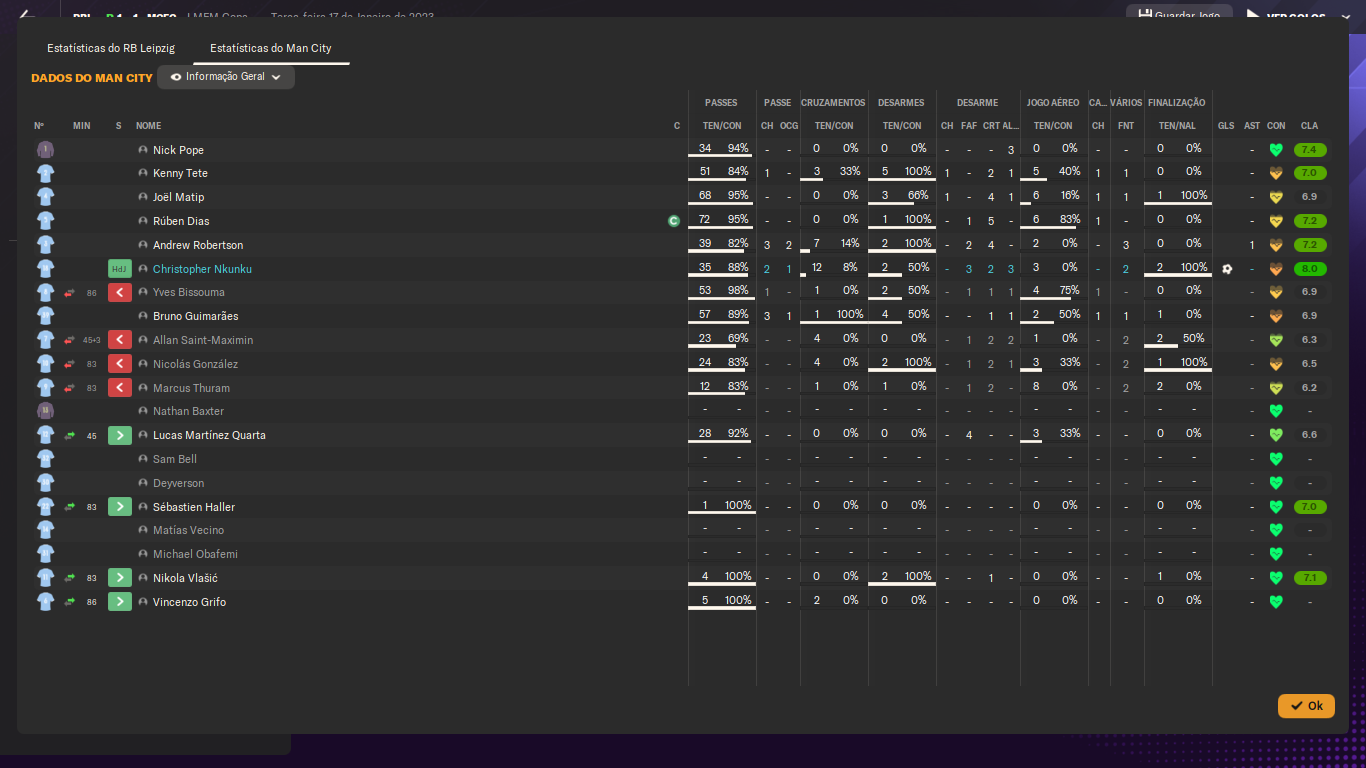
Task: Sort by the NOME column header
Action: pos(148,126)
